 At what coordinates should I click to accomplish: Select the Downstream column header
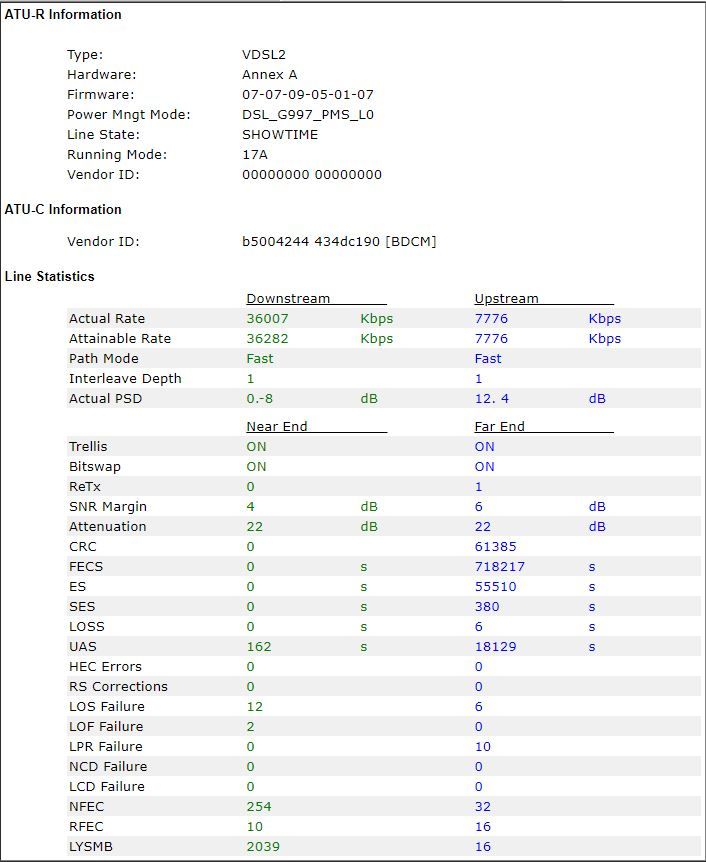(x=288, y=298)
